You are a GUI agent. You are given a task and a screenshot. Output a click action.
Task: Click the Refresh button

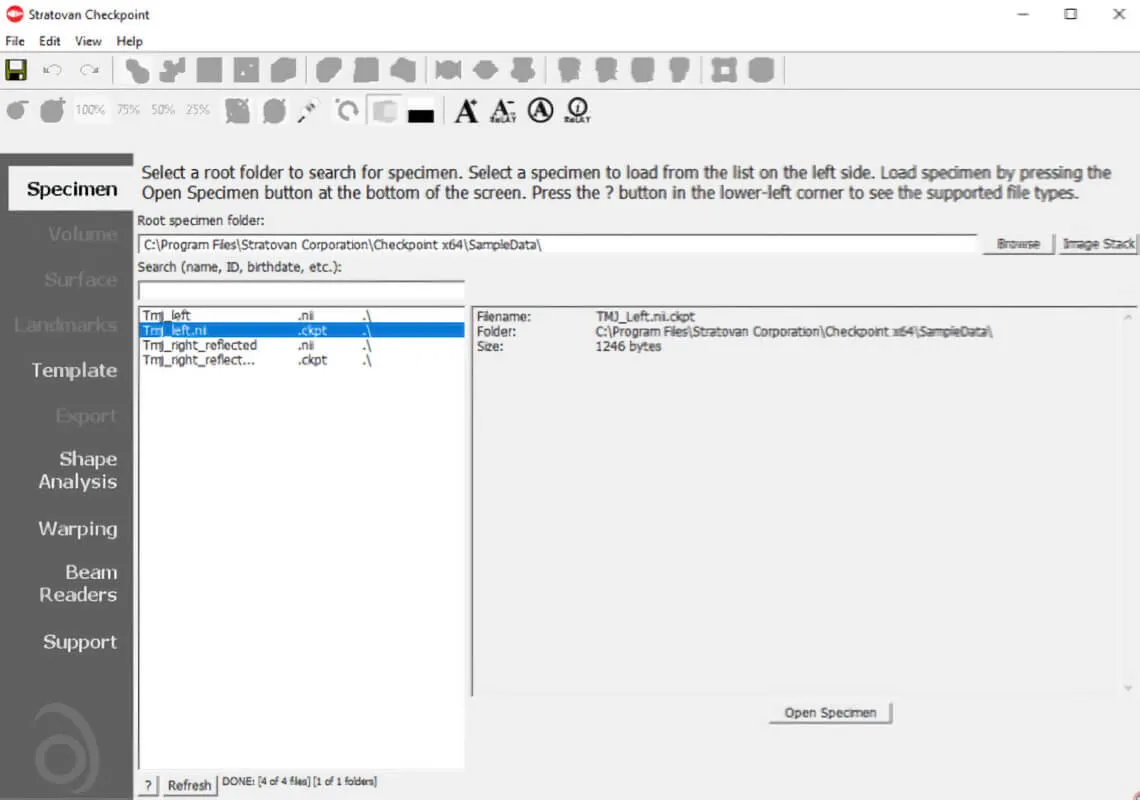point(189,785)
